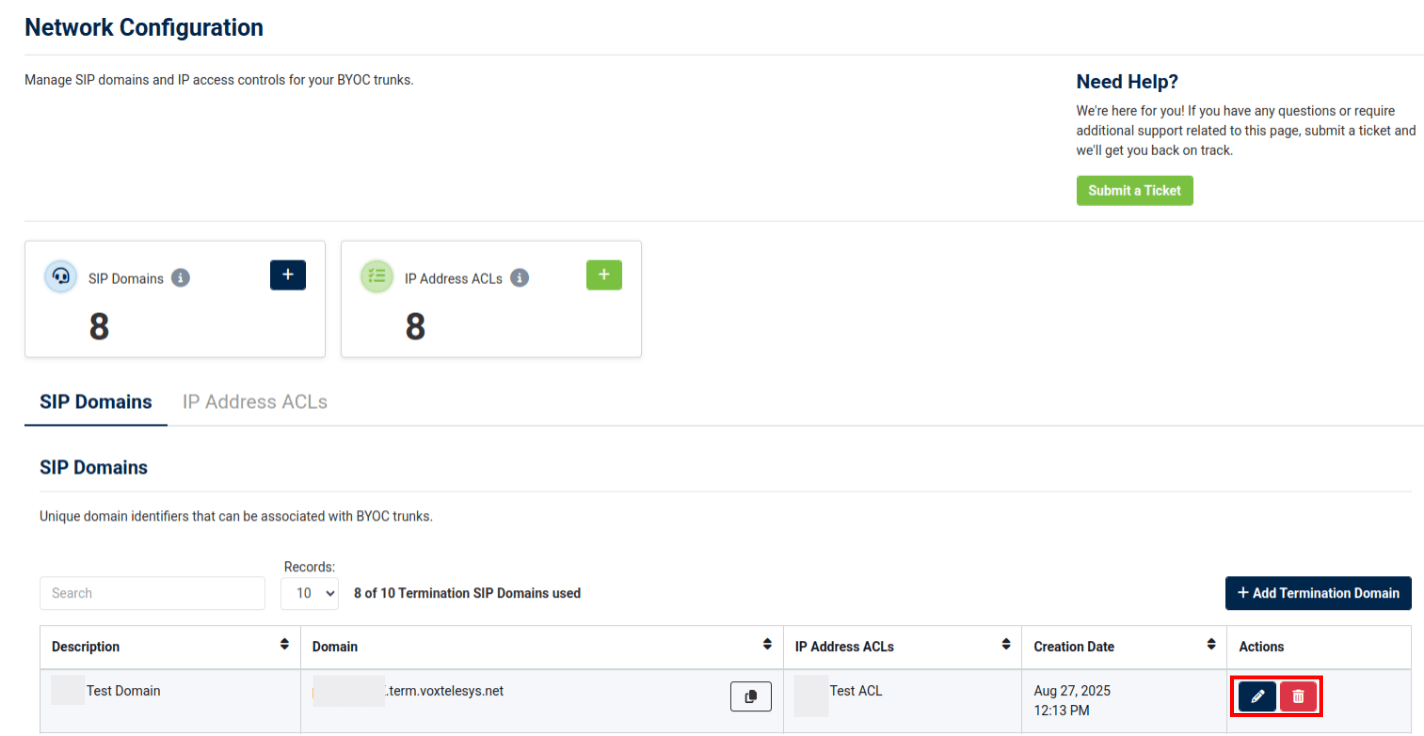Click the Test ACL entry in table
This screenshot has height=736, width=1424.
[x=855, y=691]
